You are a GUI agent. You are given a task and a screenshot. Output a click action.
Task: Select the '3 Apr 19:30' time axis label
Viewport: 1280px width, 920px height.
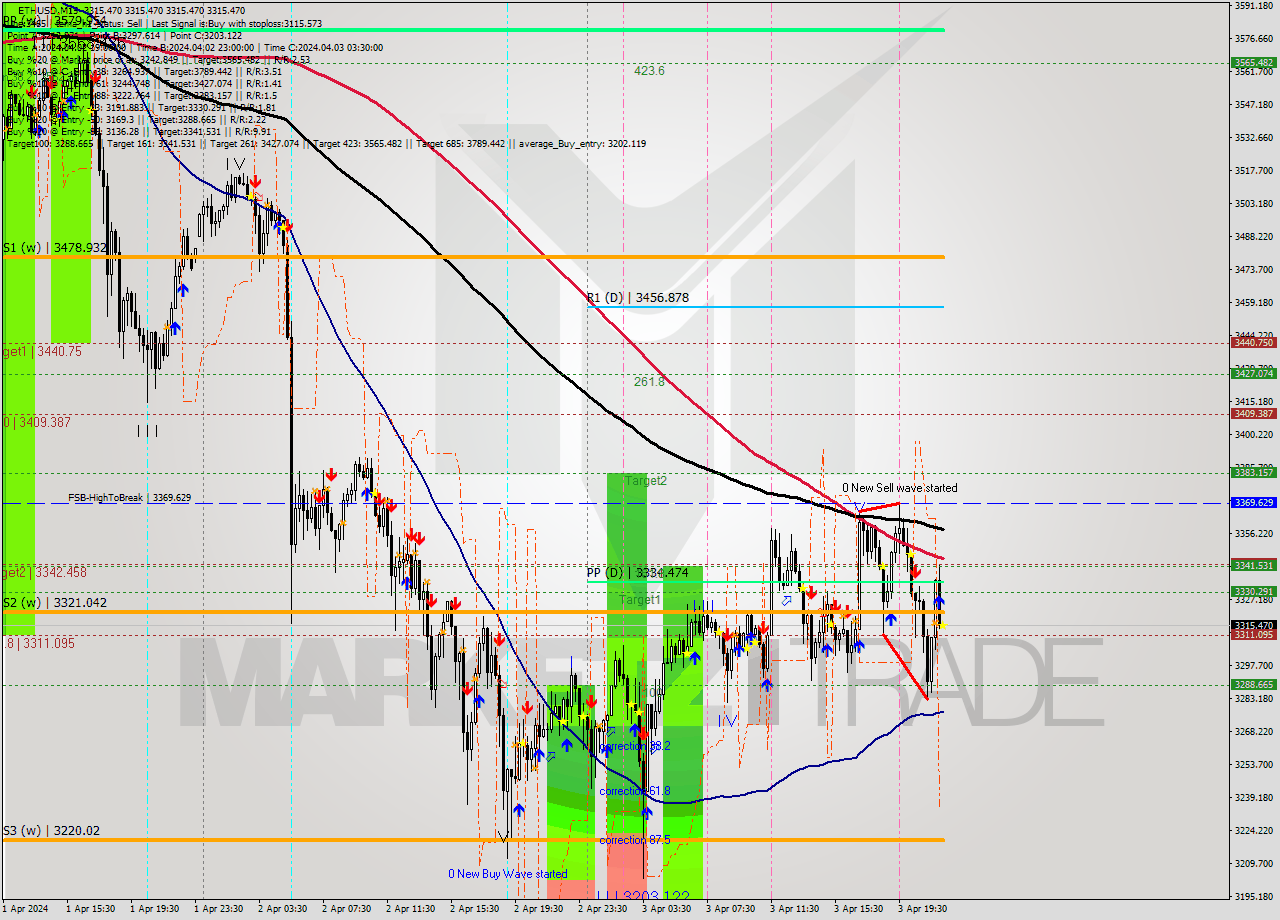click(922, 909)
